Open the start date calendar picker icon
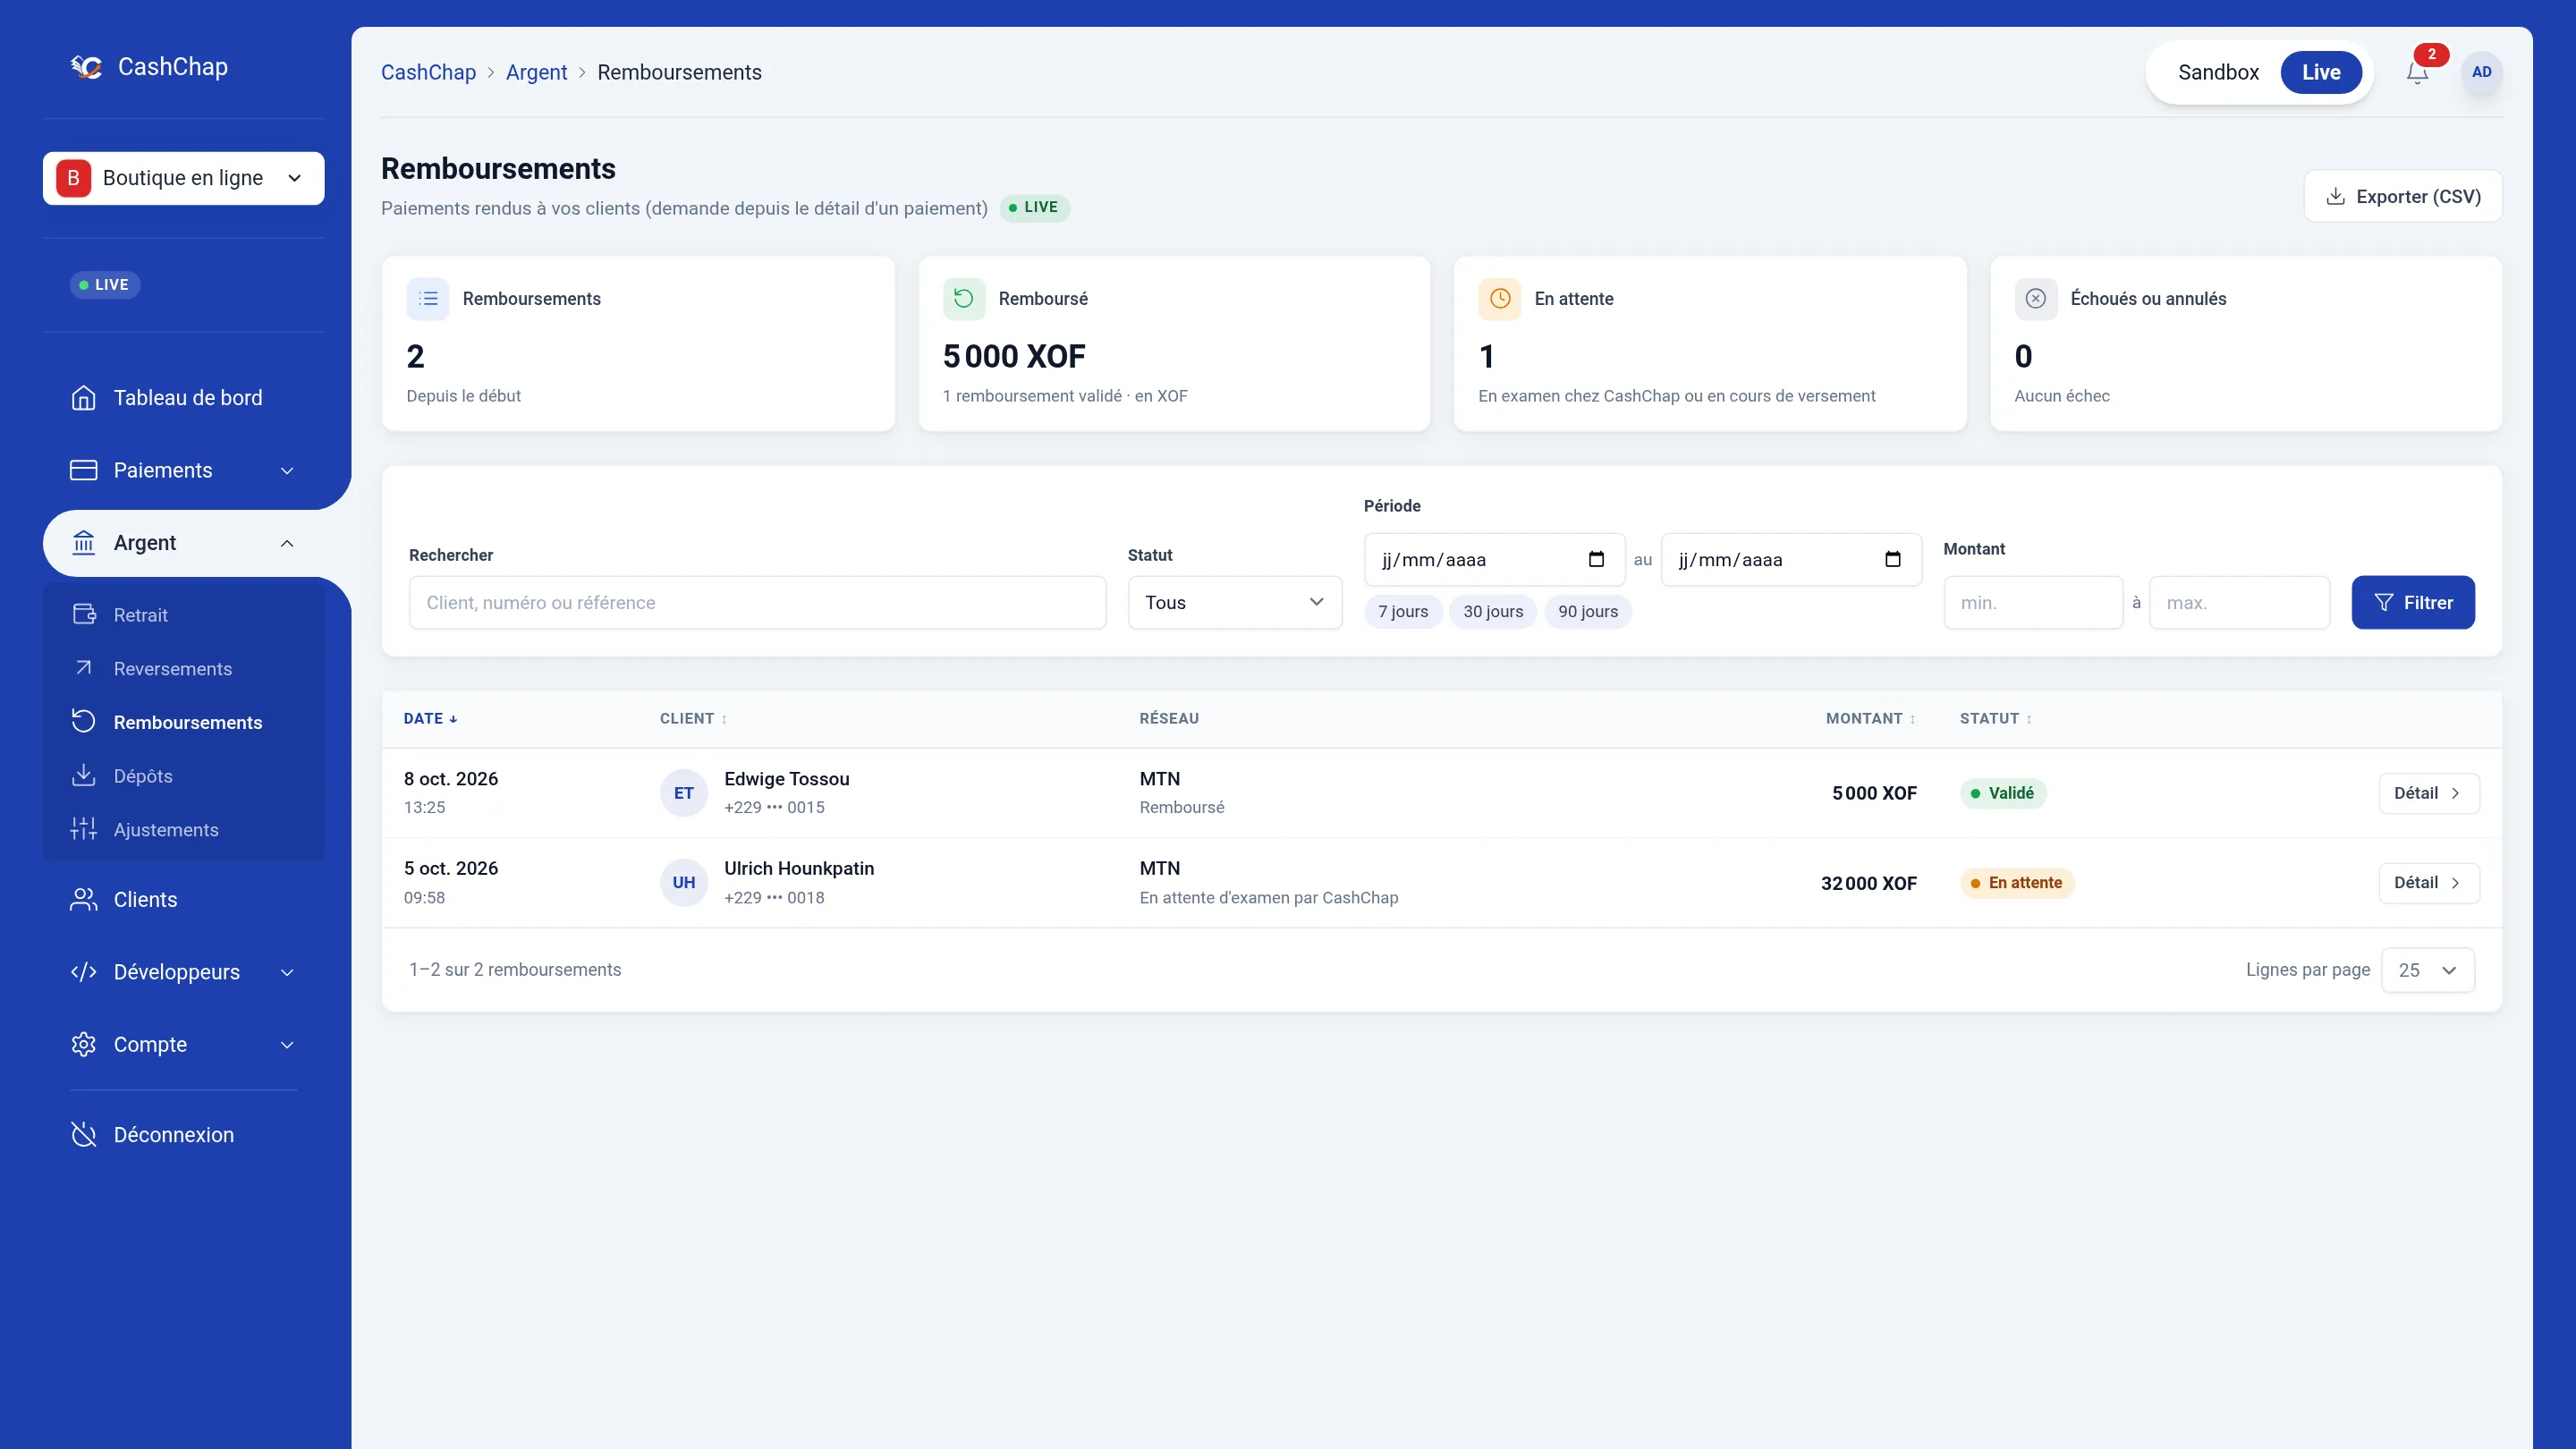Image resolution: width=2576 pixels, height=1449 pixels. [x=1596, y=559]
